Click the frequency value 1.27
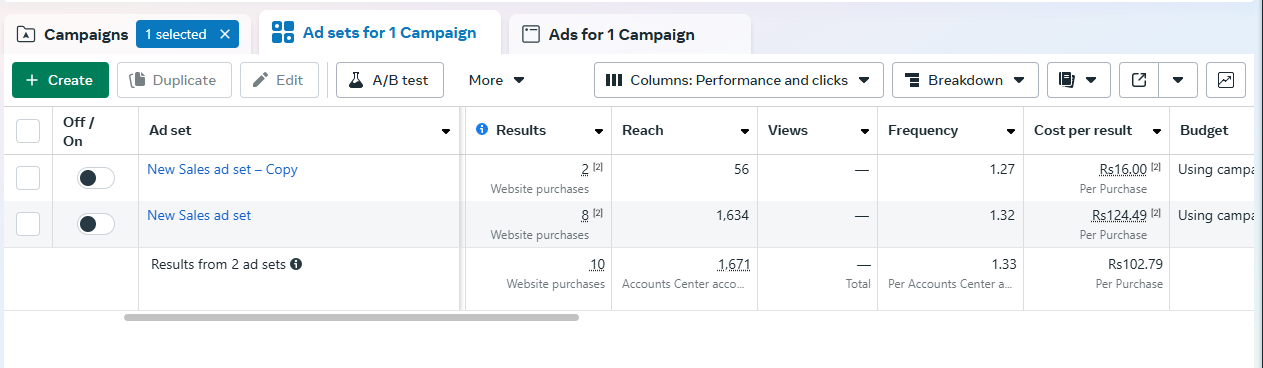 pyautogui.click(x=1002, y=169)
